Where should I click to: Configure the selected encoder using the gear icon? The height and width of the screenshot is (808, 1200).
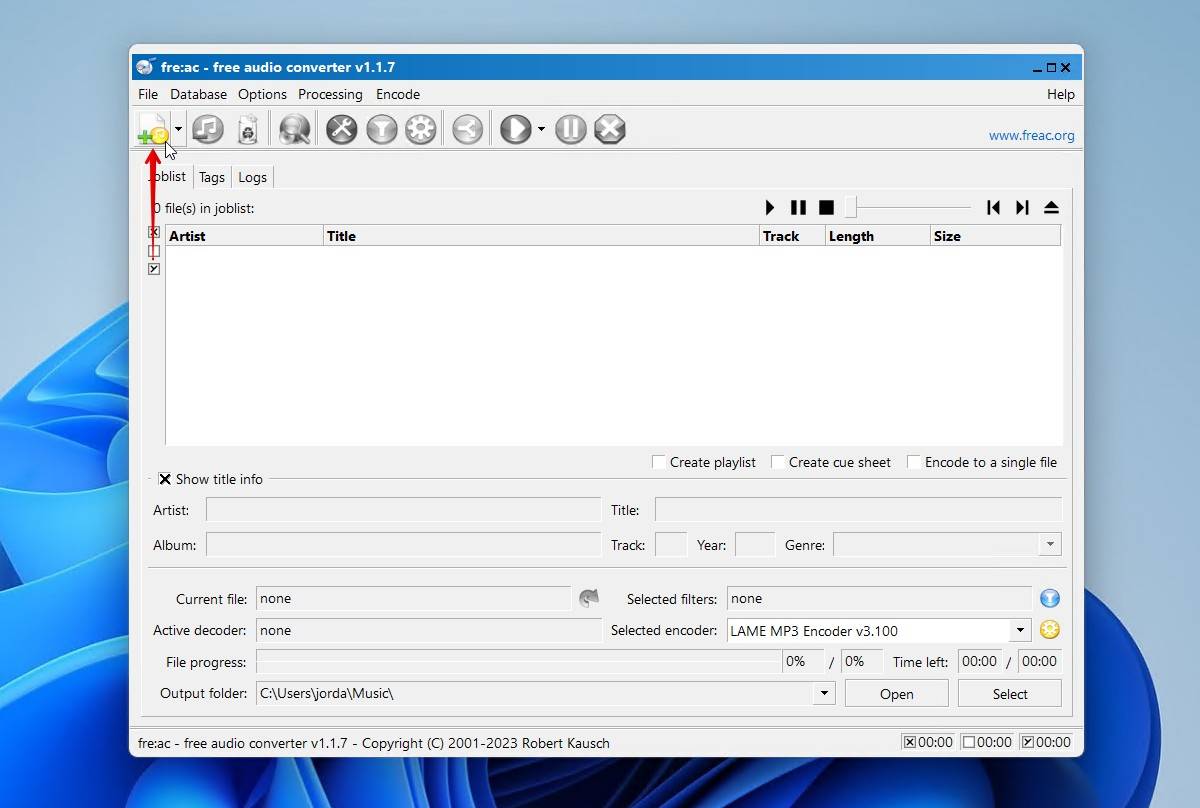(420, 128)
